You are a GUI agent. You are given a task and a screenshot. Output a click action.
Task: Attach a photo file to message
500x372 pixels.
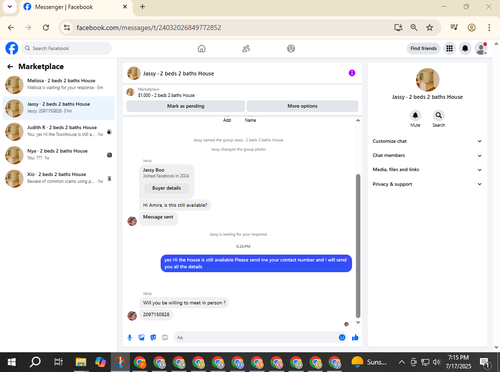pyautogui.click(x=142, y=337)
